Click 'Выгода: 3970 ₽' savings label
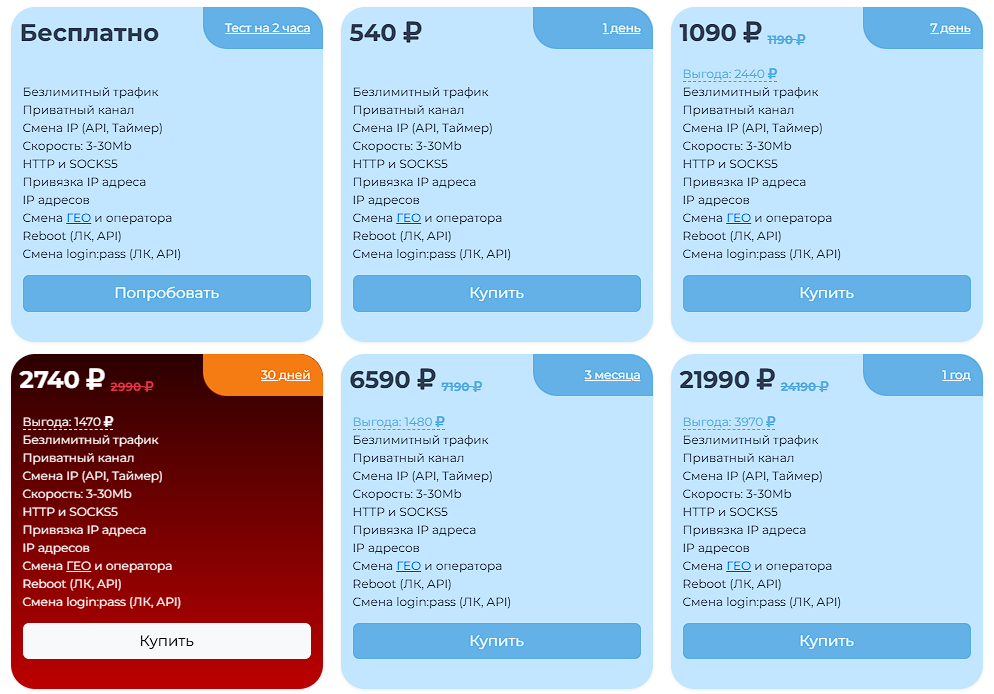The width and height of the screenshot is (994, 694). point(729,422)
